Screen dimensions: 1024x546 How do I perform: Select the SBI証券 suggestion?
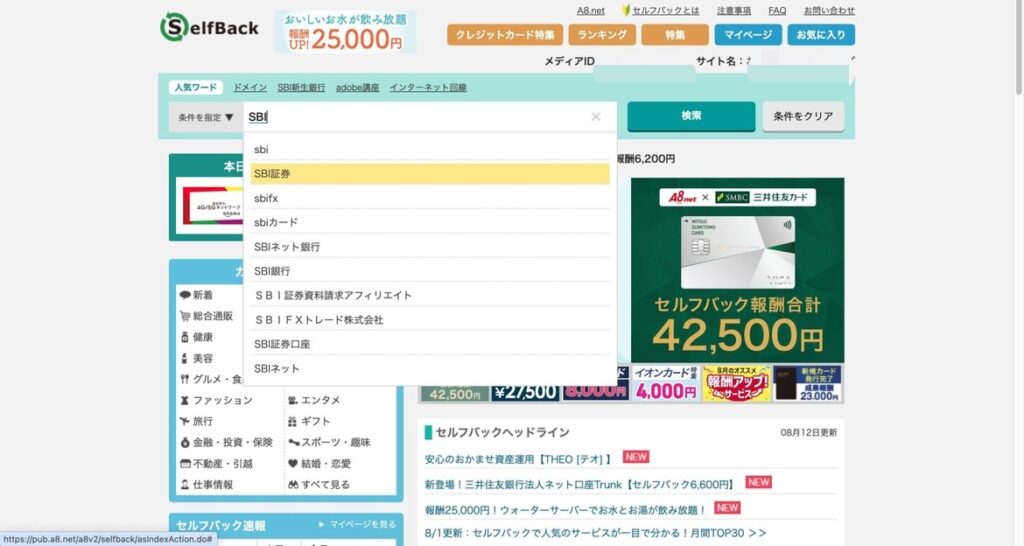(430, 174)
